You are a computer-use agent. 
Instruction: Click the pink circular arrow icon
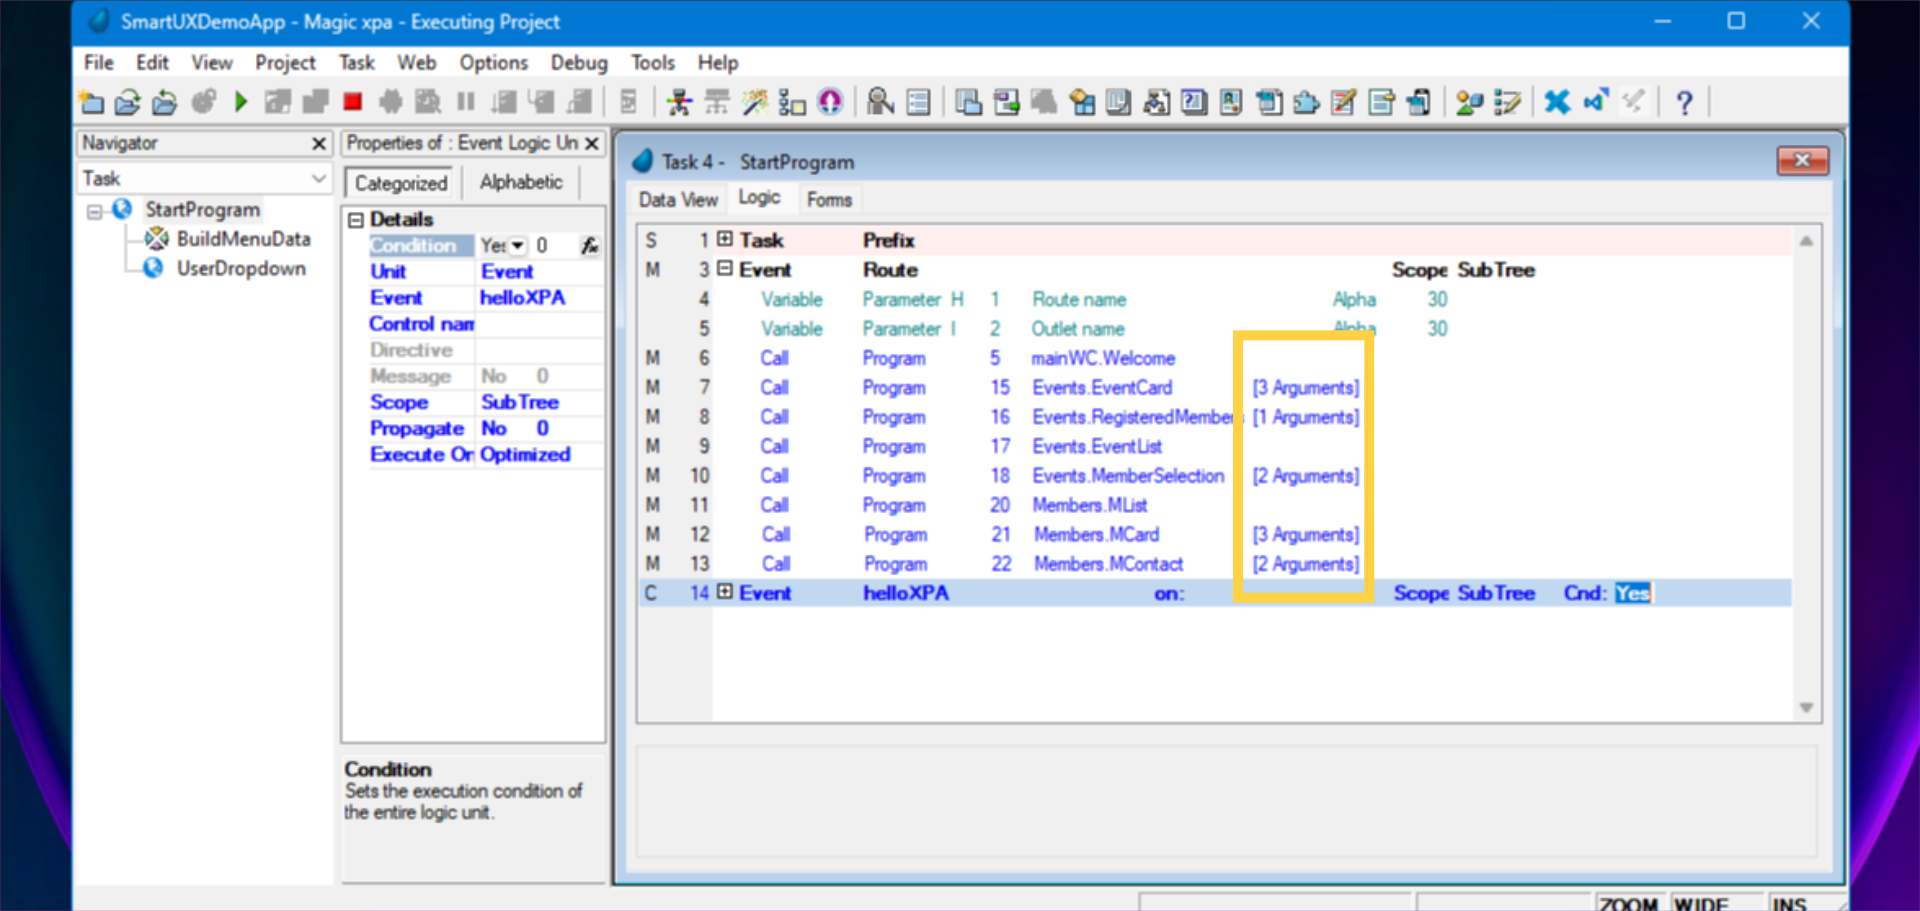coord(830,102)
